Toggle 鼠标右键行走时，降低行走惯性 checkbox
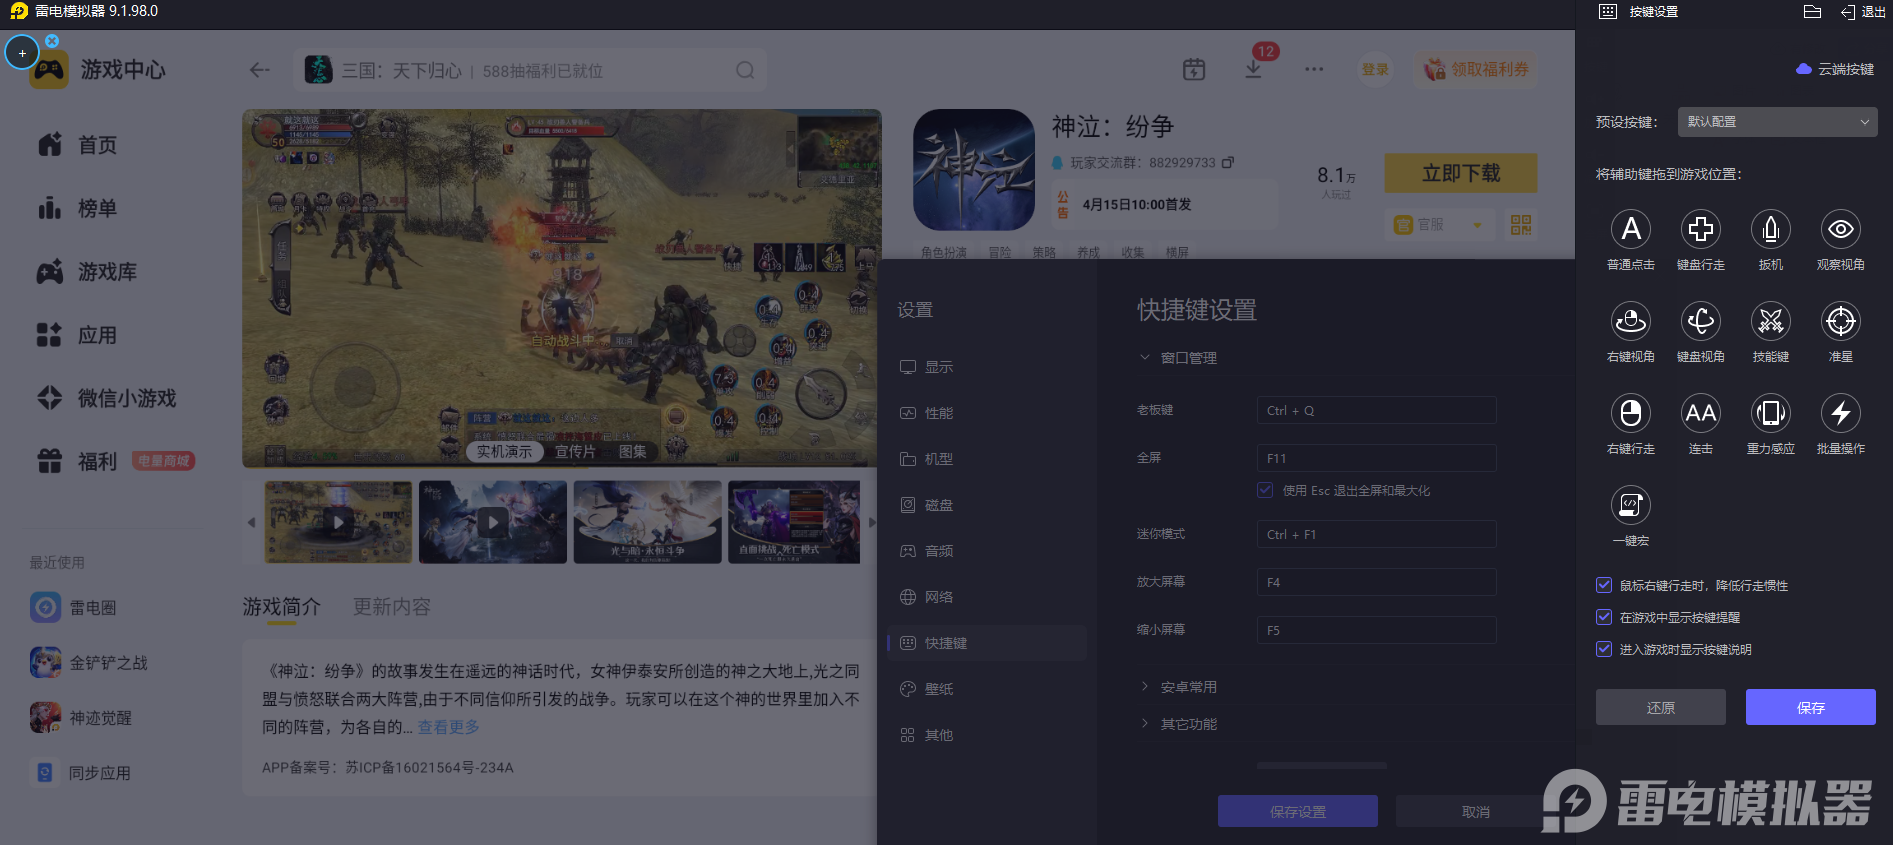Screen dimensions: 1893x845 click(x=1604, y=585)
